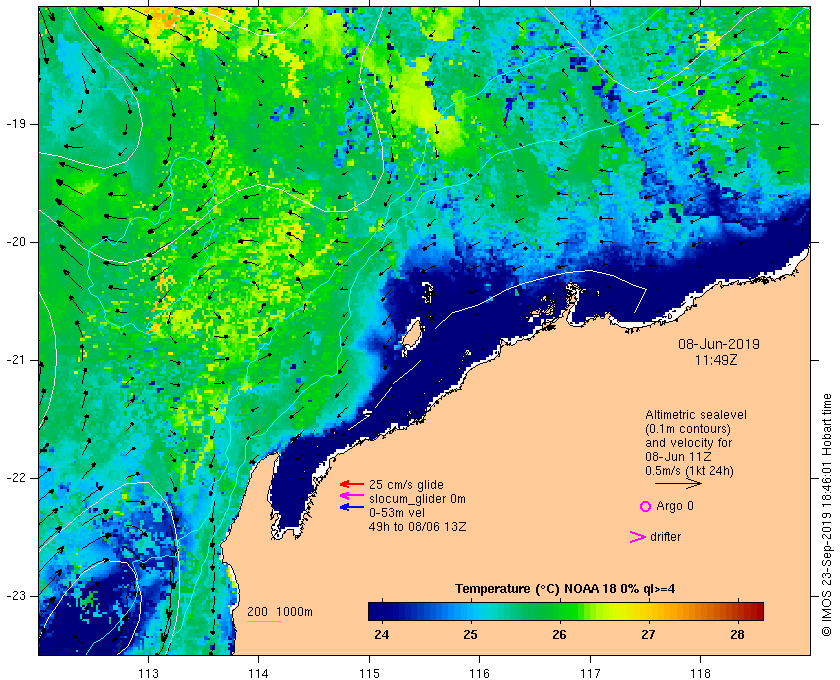Click the '0-53m vel' label
This screenshot has width=840, height=680.
click(397, 513)
